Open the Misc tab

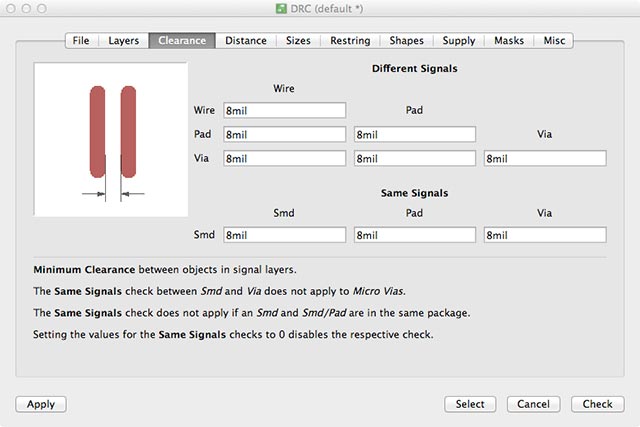tap(554, 41)
